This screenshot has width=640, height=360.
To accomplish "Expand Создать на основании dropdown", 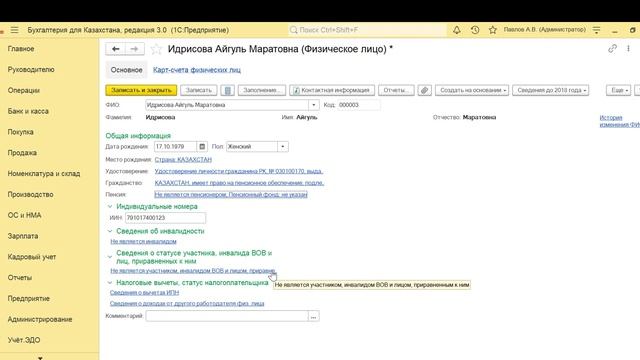I will point(472,90).
